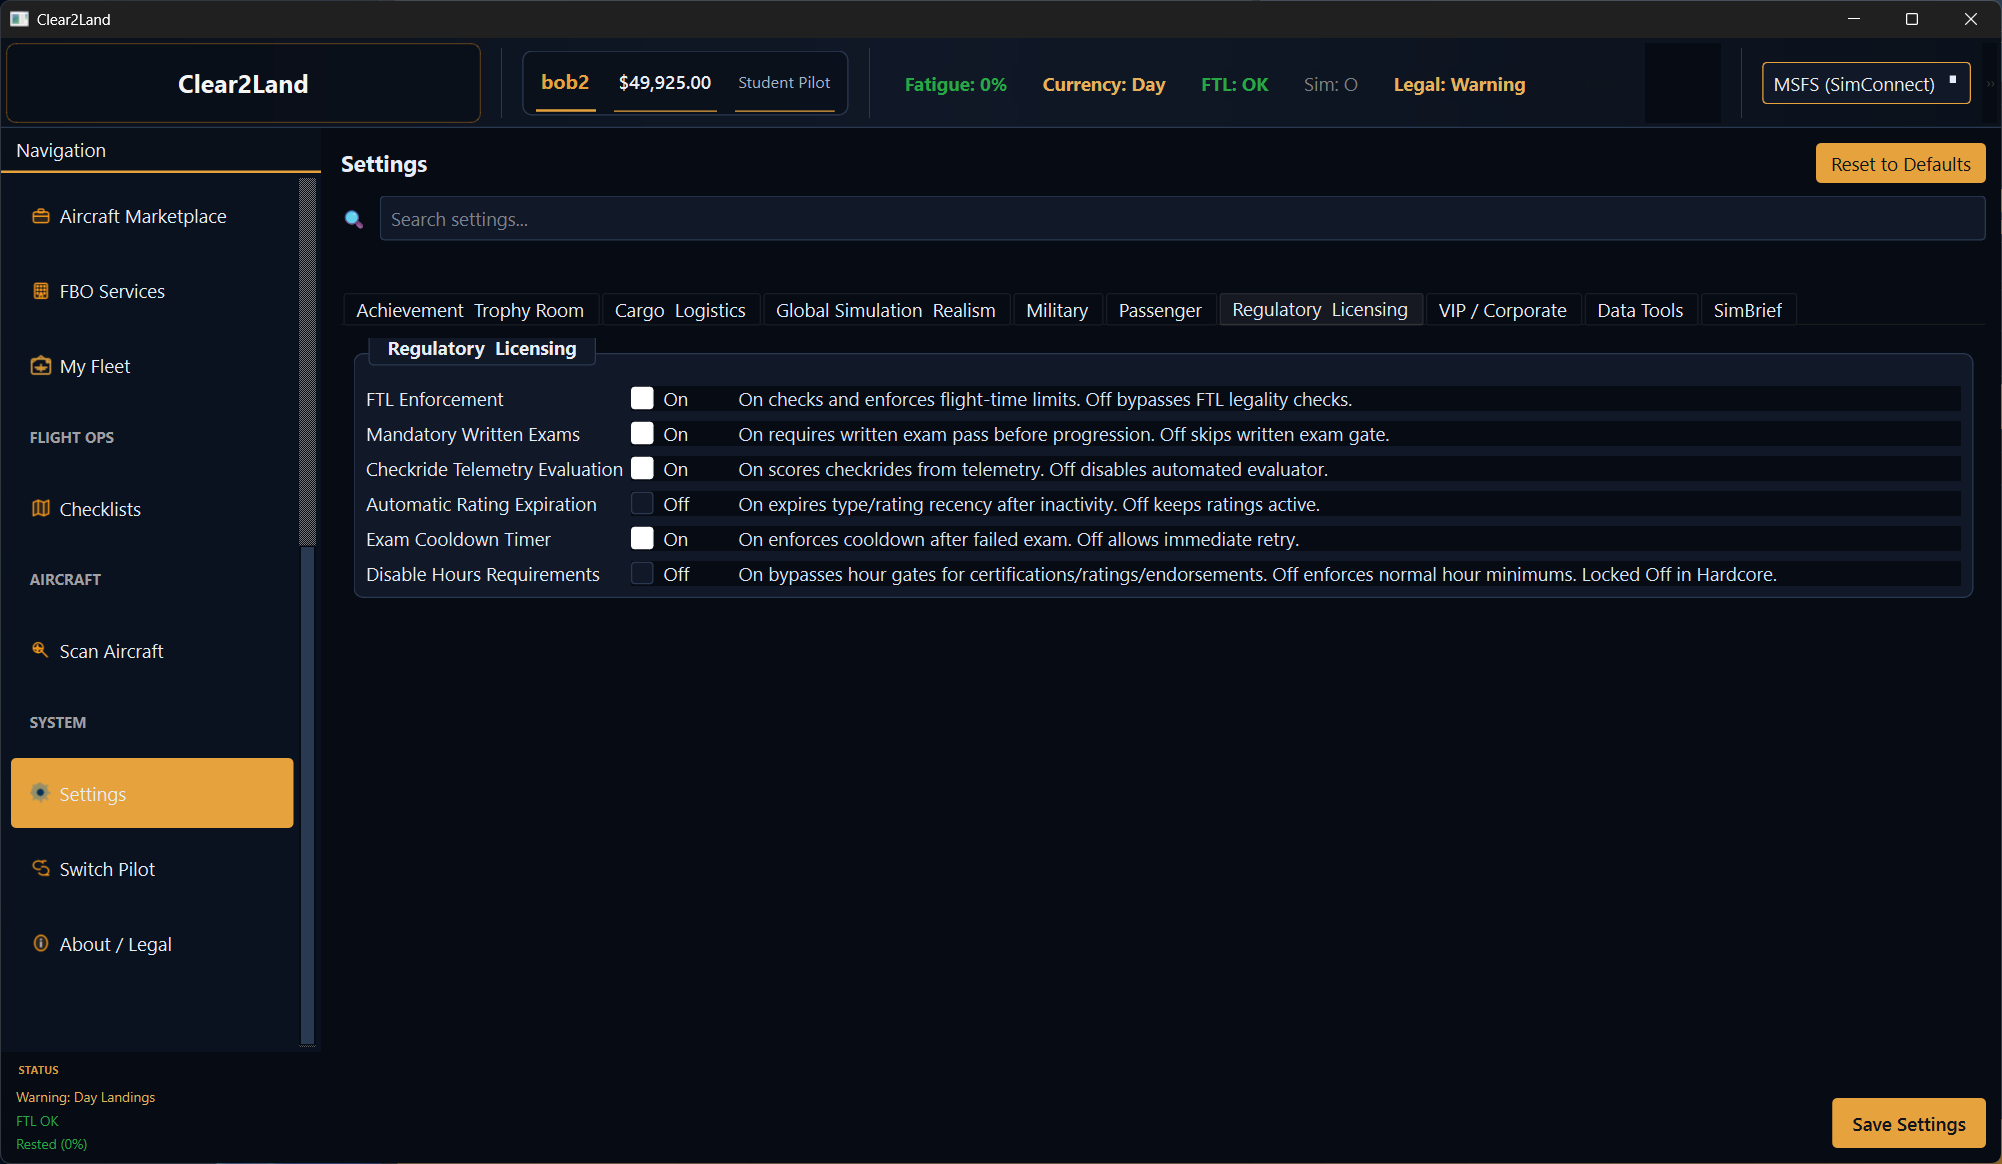Click search magnifier icon beside settings field

click(x=354, y=219)
